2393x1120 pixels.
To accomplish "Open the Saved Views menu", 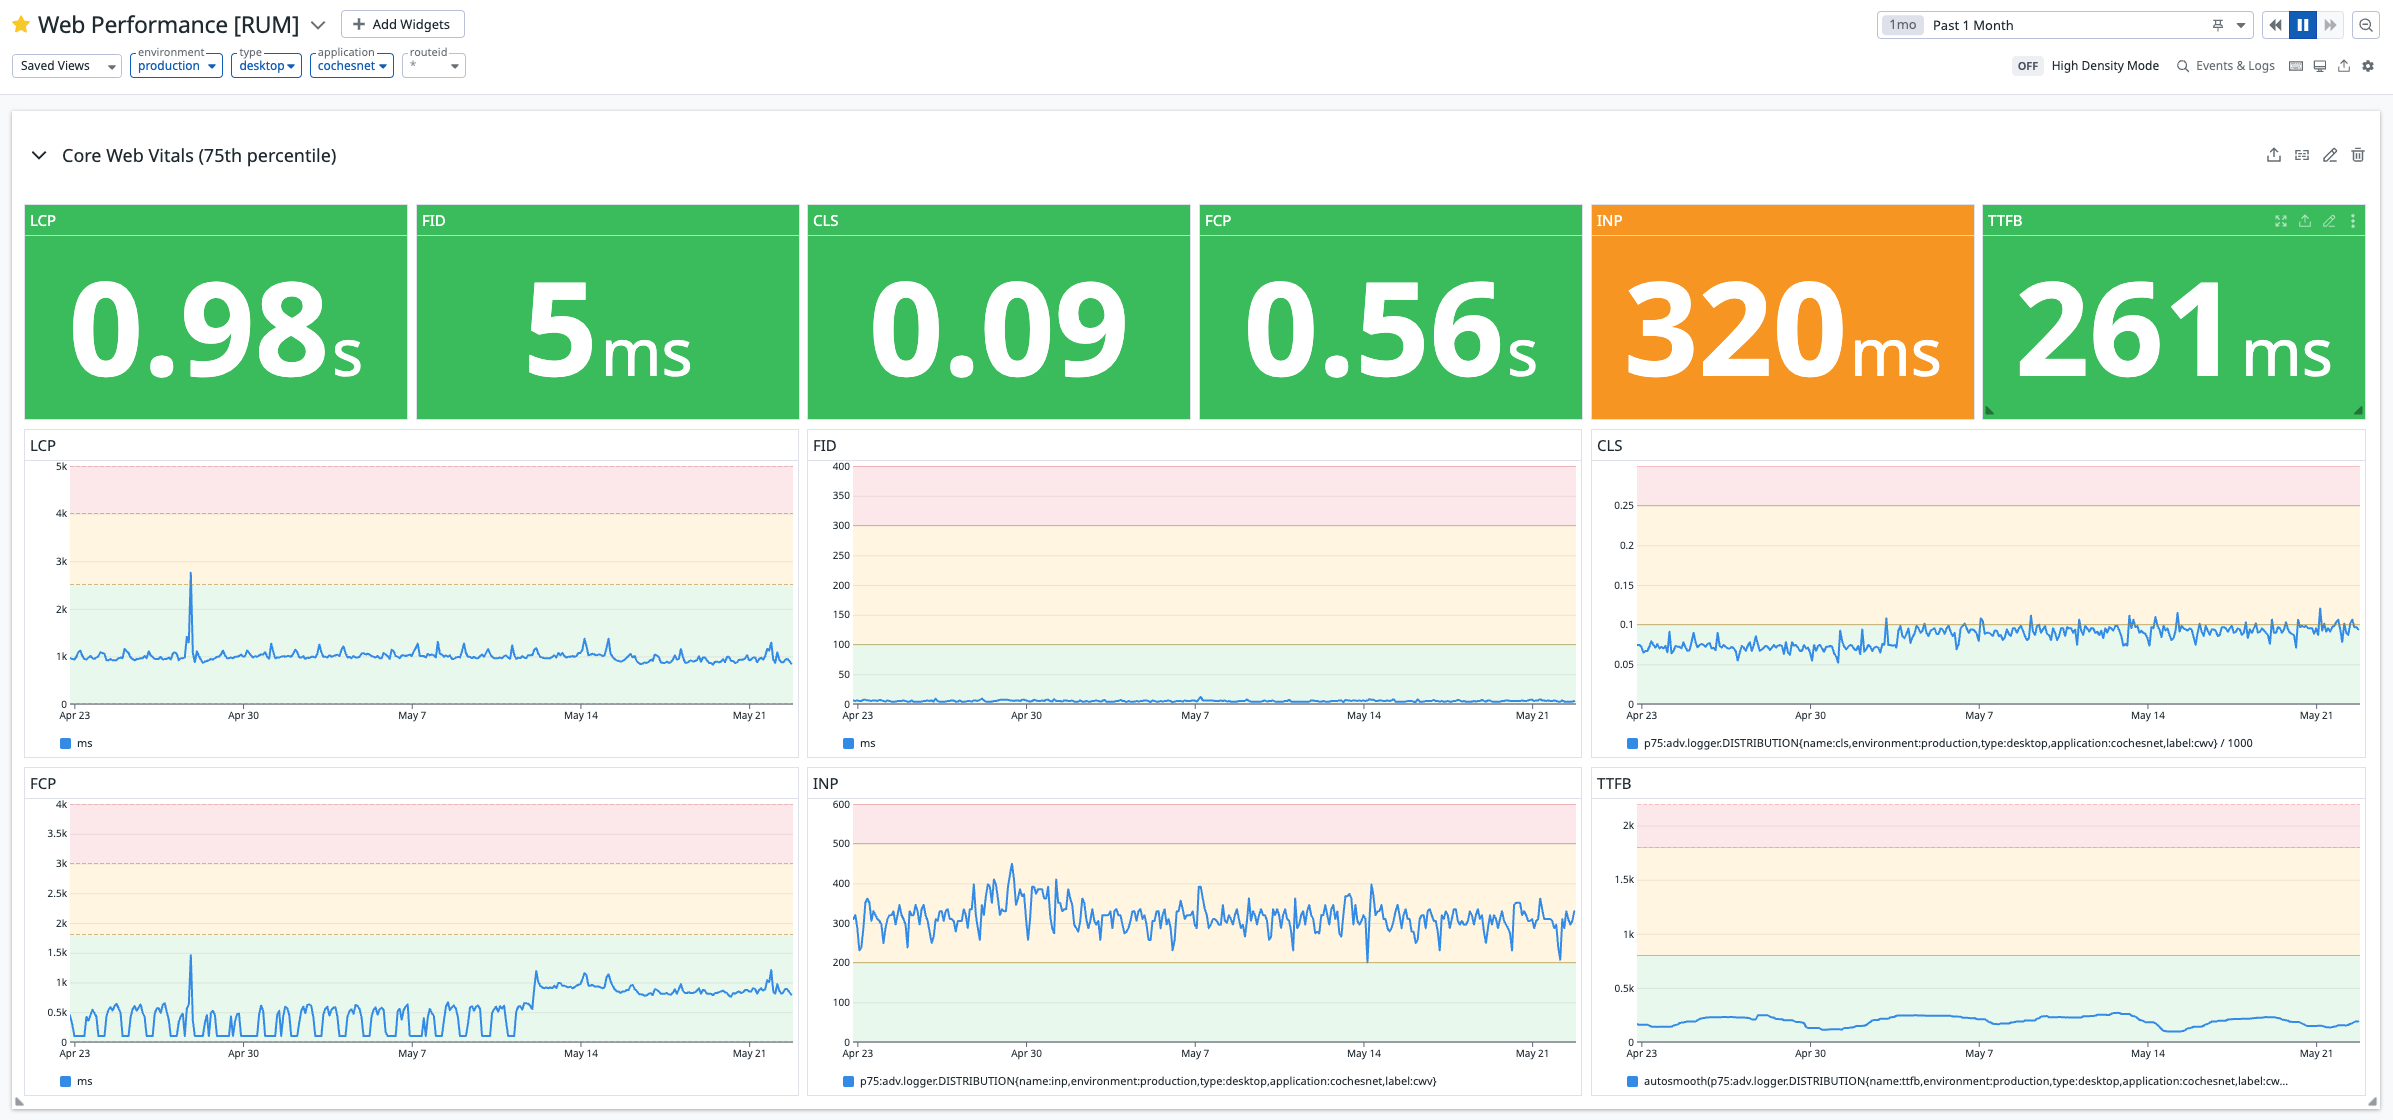I will pos(66,66).
